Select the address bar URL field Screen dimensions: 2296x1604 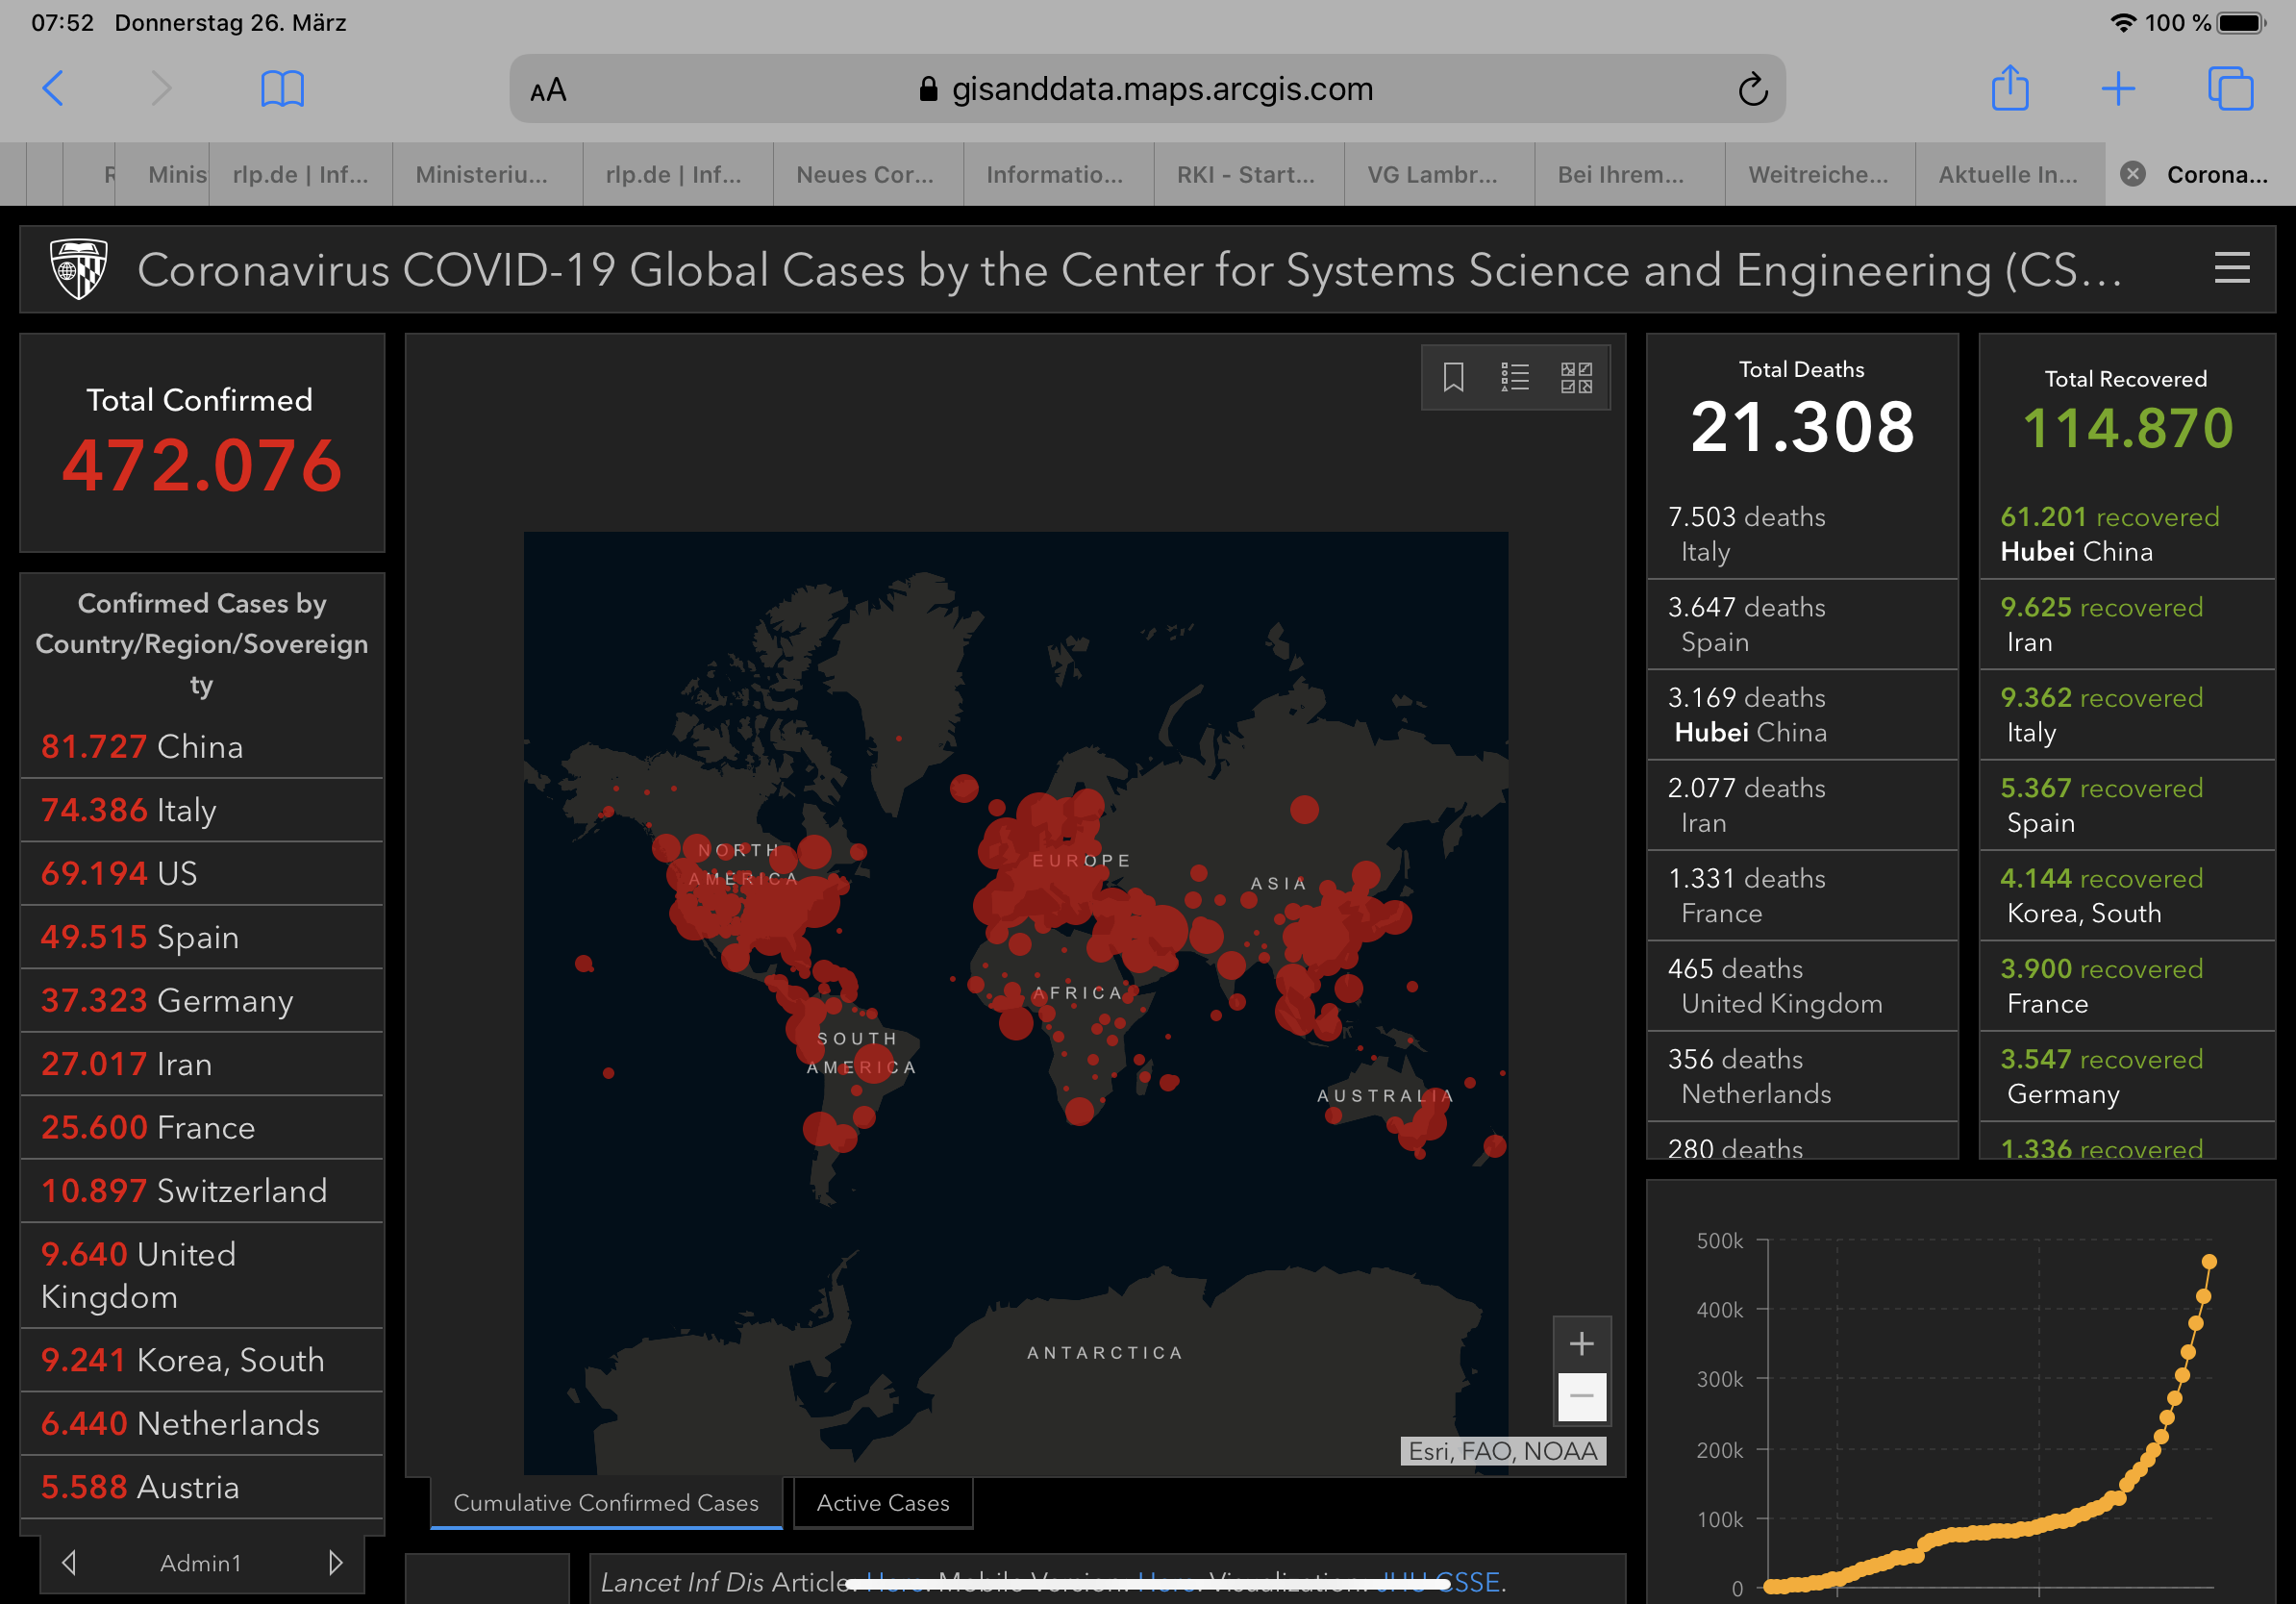coord(1147,89)
